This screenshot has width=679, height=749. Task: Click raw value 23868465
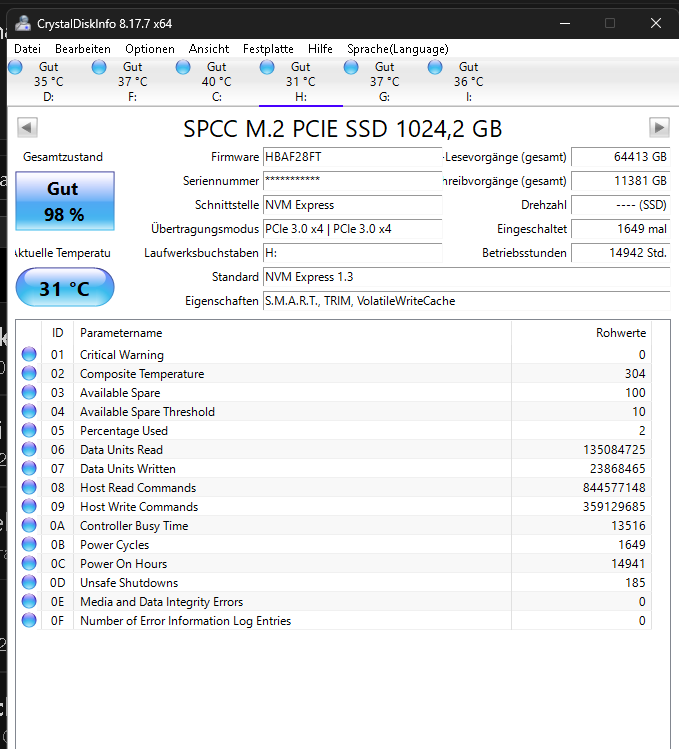(x=617, y=469)
